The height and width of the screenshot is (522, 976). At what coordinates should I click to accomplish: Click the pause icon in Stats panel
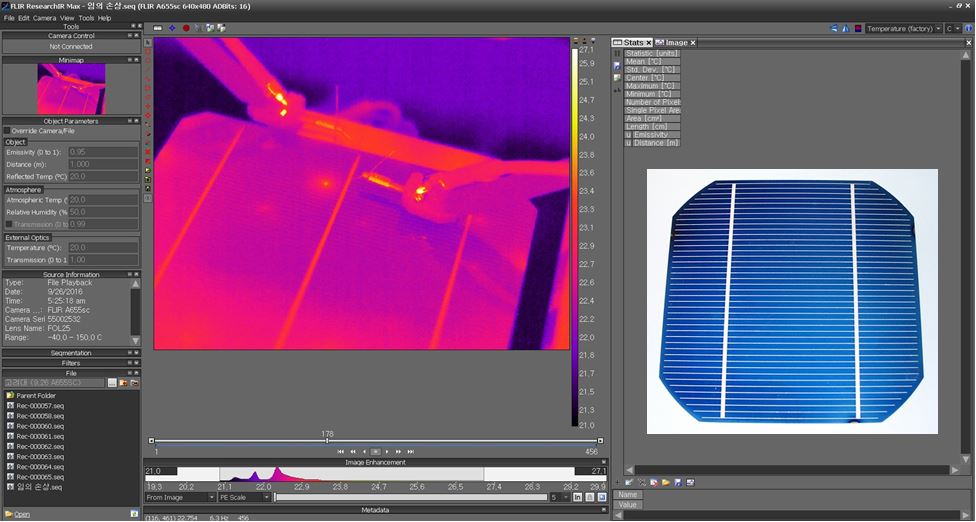(x=616, y=54)
